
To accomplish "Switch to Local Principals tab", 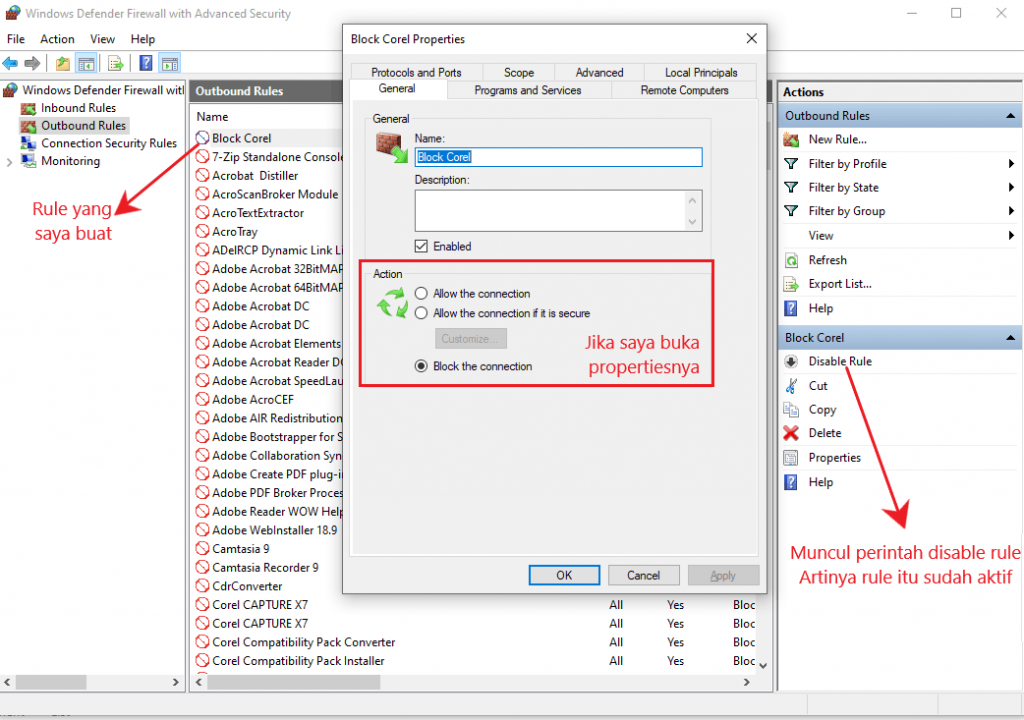I will coord(701,73).
